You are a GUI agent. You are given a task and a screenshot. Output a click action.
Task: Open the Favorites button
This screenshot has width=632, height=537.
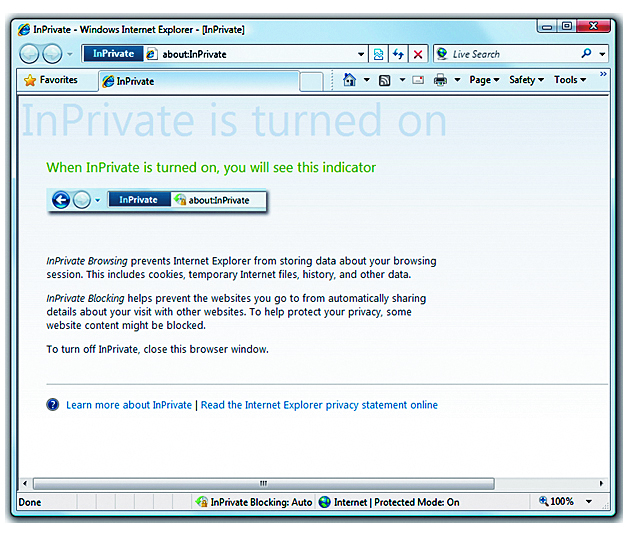[x=51, y=80]
